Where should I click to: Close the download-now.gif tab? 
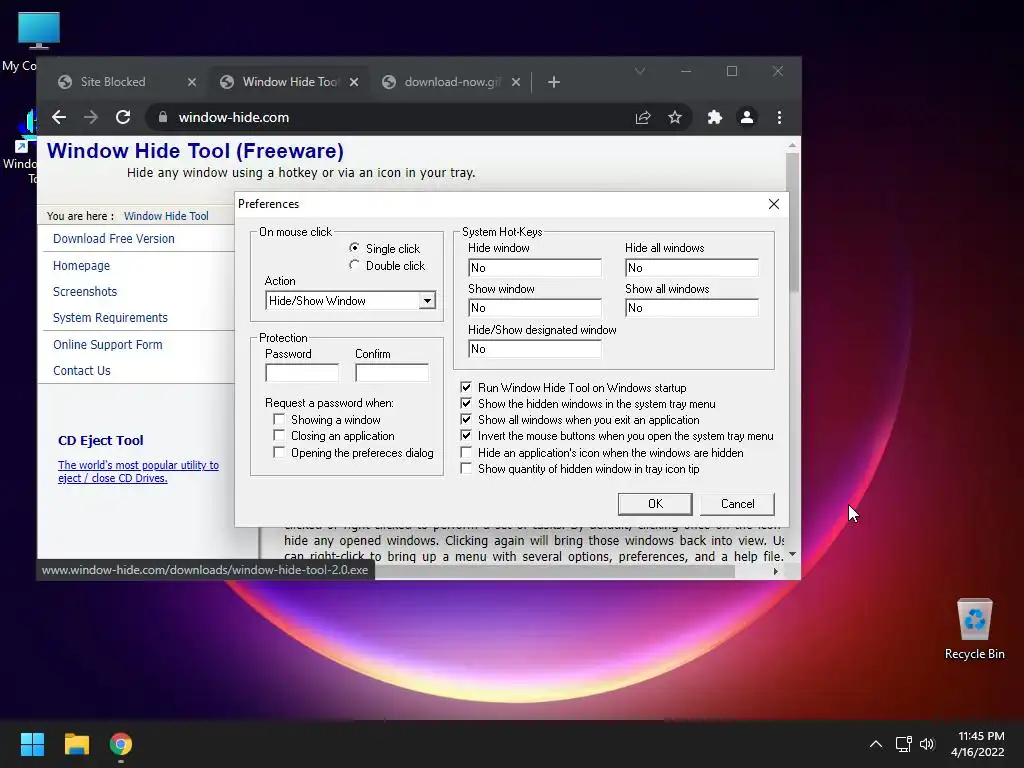click(x=516, y=82)
